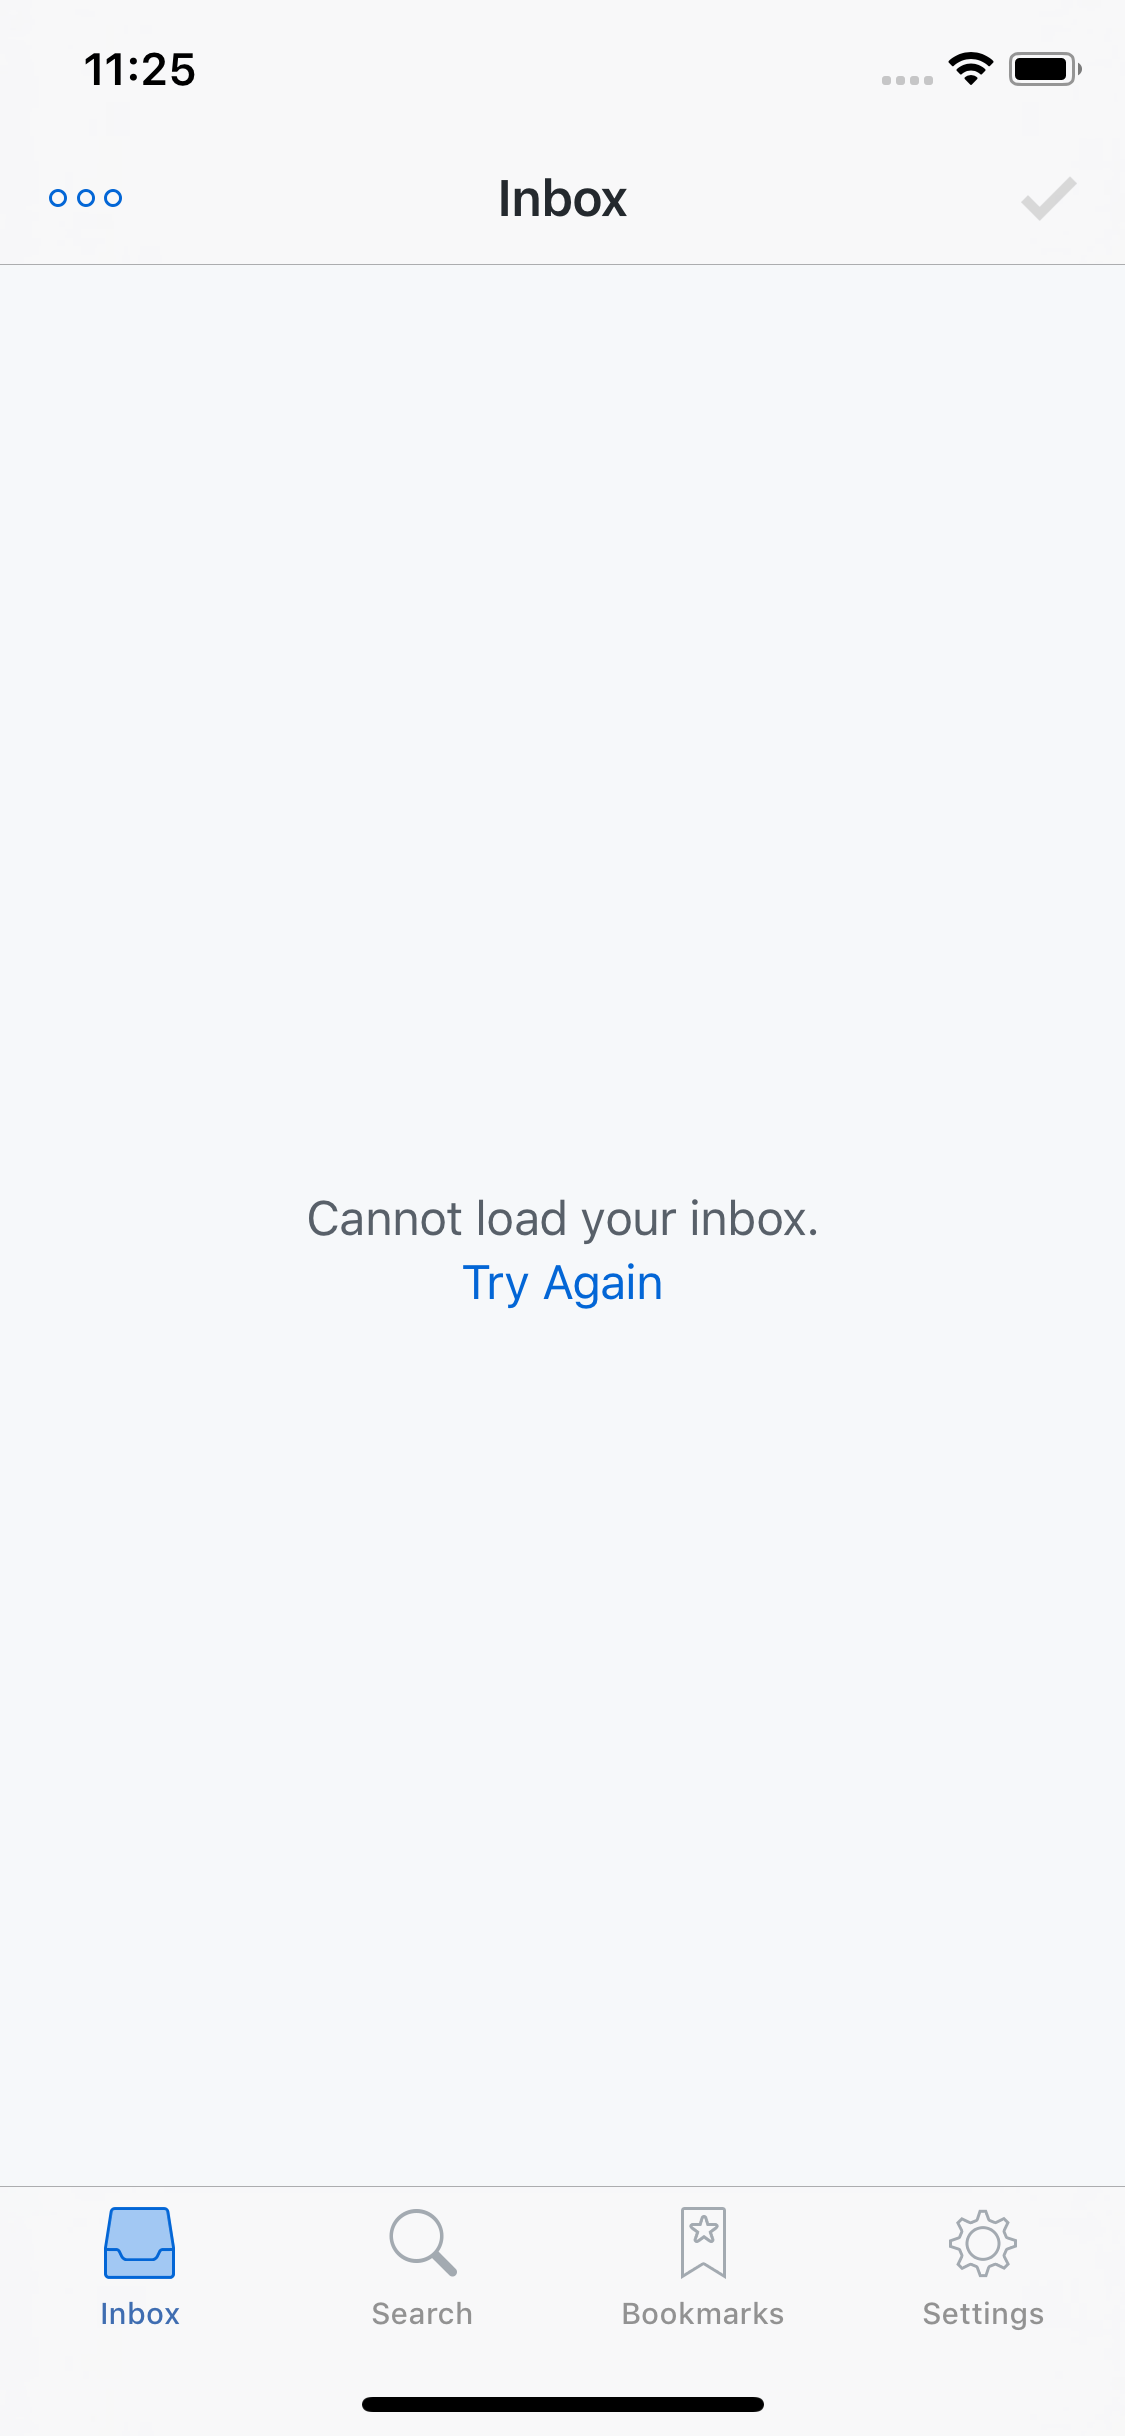Open the Settings gear icon
1125x2436 pixels.
click(983, 2243)
